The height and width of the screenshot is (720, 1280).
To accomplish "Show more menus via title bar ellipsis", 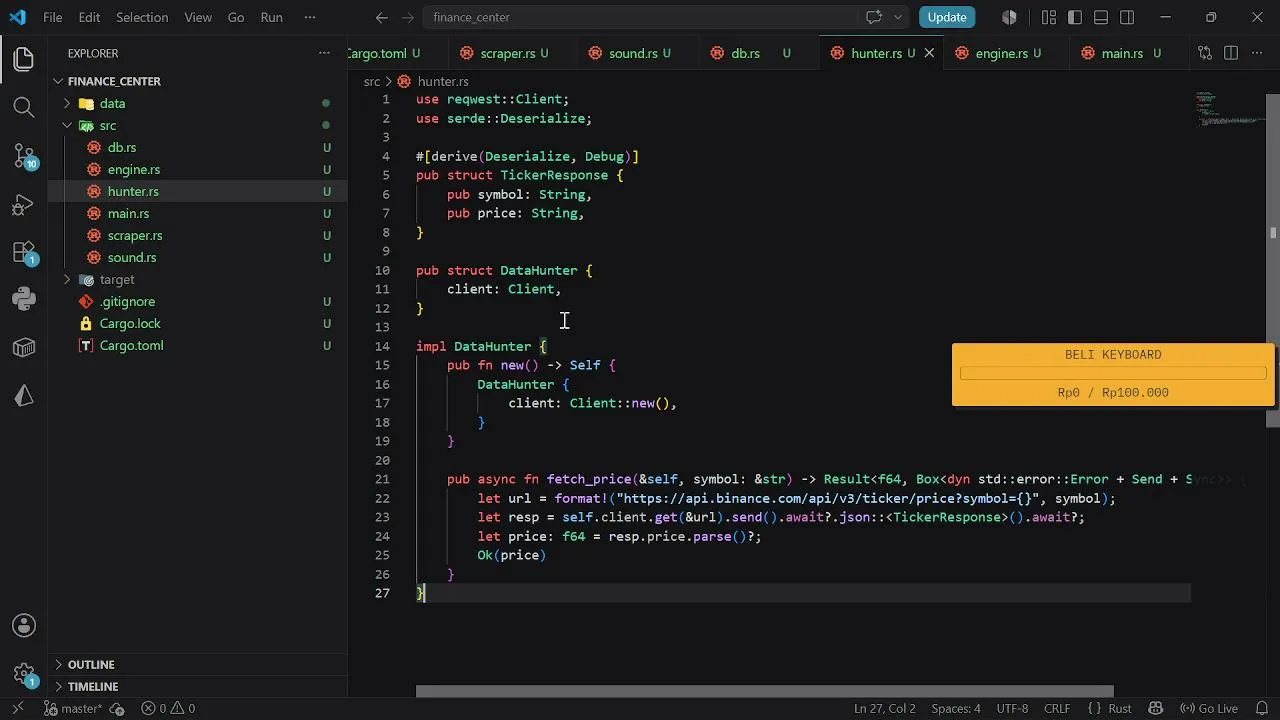I will pos(310,17).
